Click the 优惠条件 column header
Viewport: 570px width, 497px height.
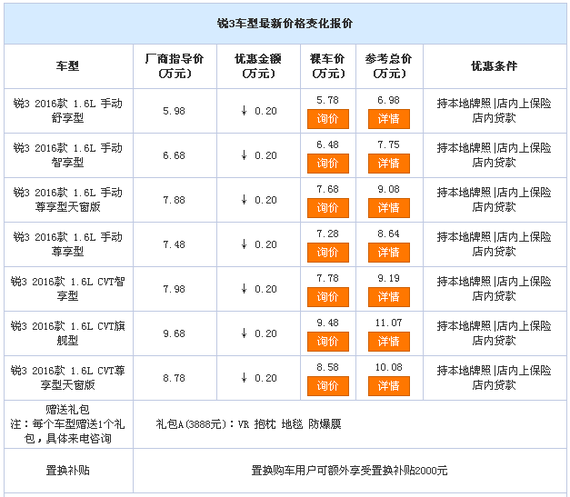coord(494,67)
